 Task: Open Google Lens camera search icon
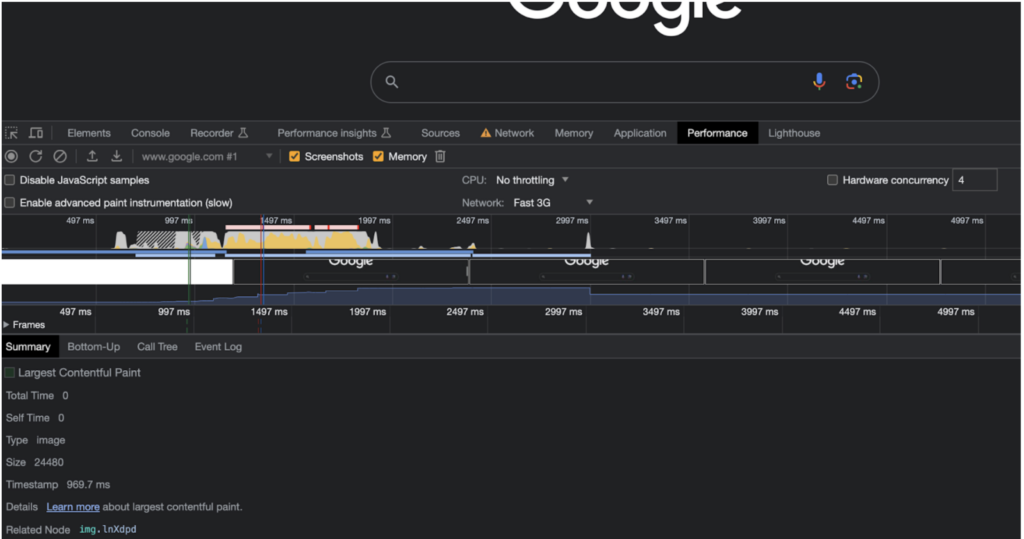tap(854, 81)
